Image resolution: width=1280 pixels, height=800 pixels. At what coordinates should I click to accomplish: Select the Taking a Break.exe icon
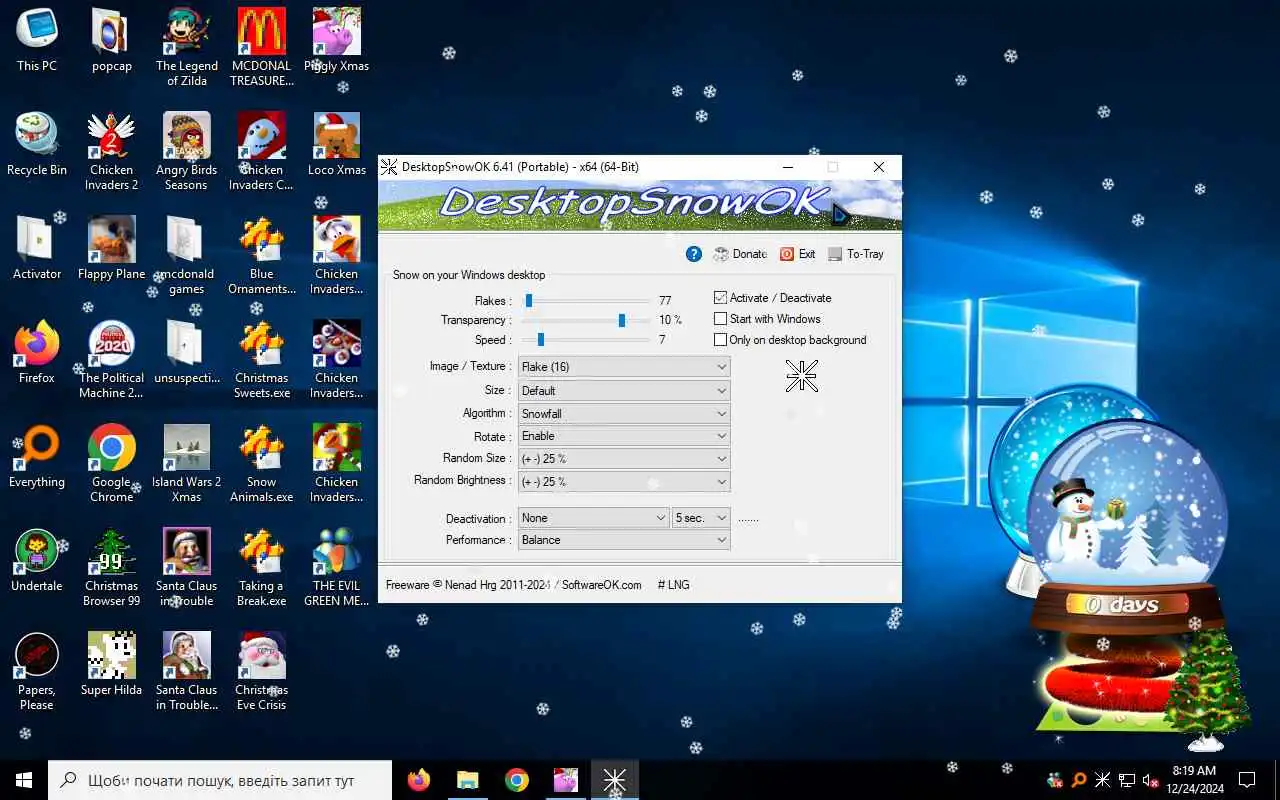point(262,567)
